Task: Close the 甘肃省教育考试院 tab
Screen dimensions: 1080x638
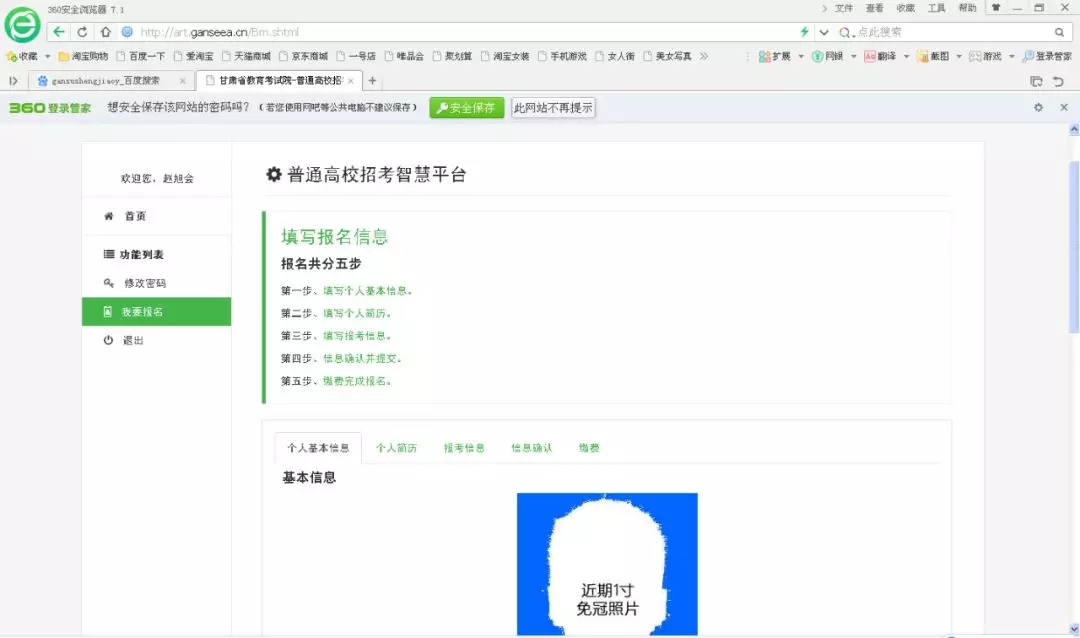Action: click(x=351, y=81)
